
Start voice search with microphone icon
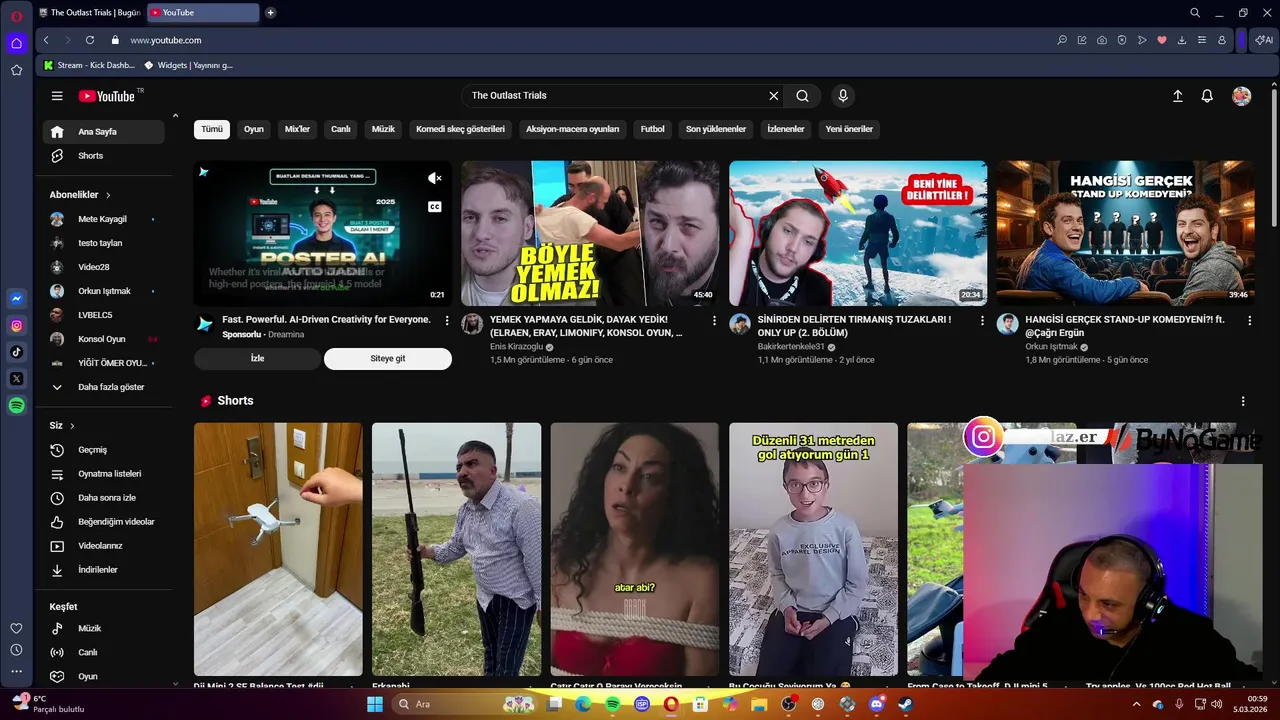tap(843, 96)
